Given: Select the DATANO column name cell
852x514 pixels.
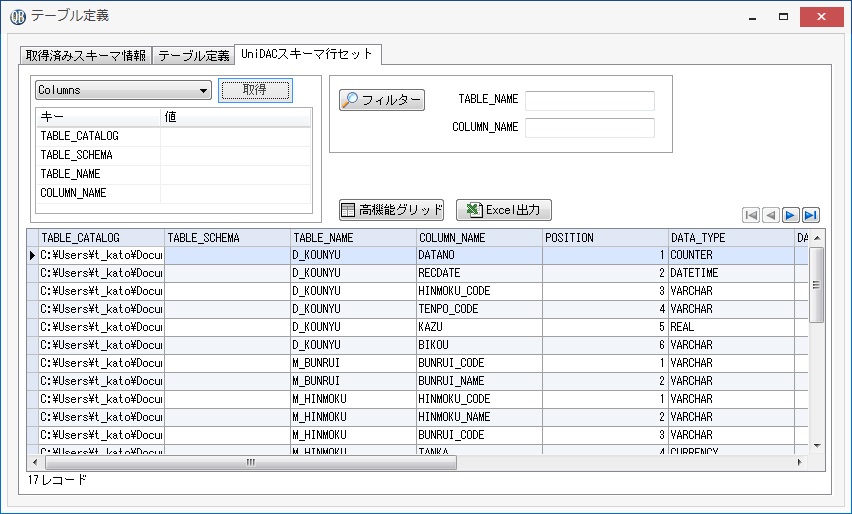Looking at the screenshot, I should pos(479,255).
